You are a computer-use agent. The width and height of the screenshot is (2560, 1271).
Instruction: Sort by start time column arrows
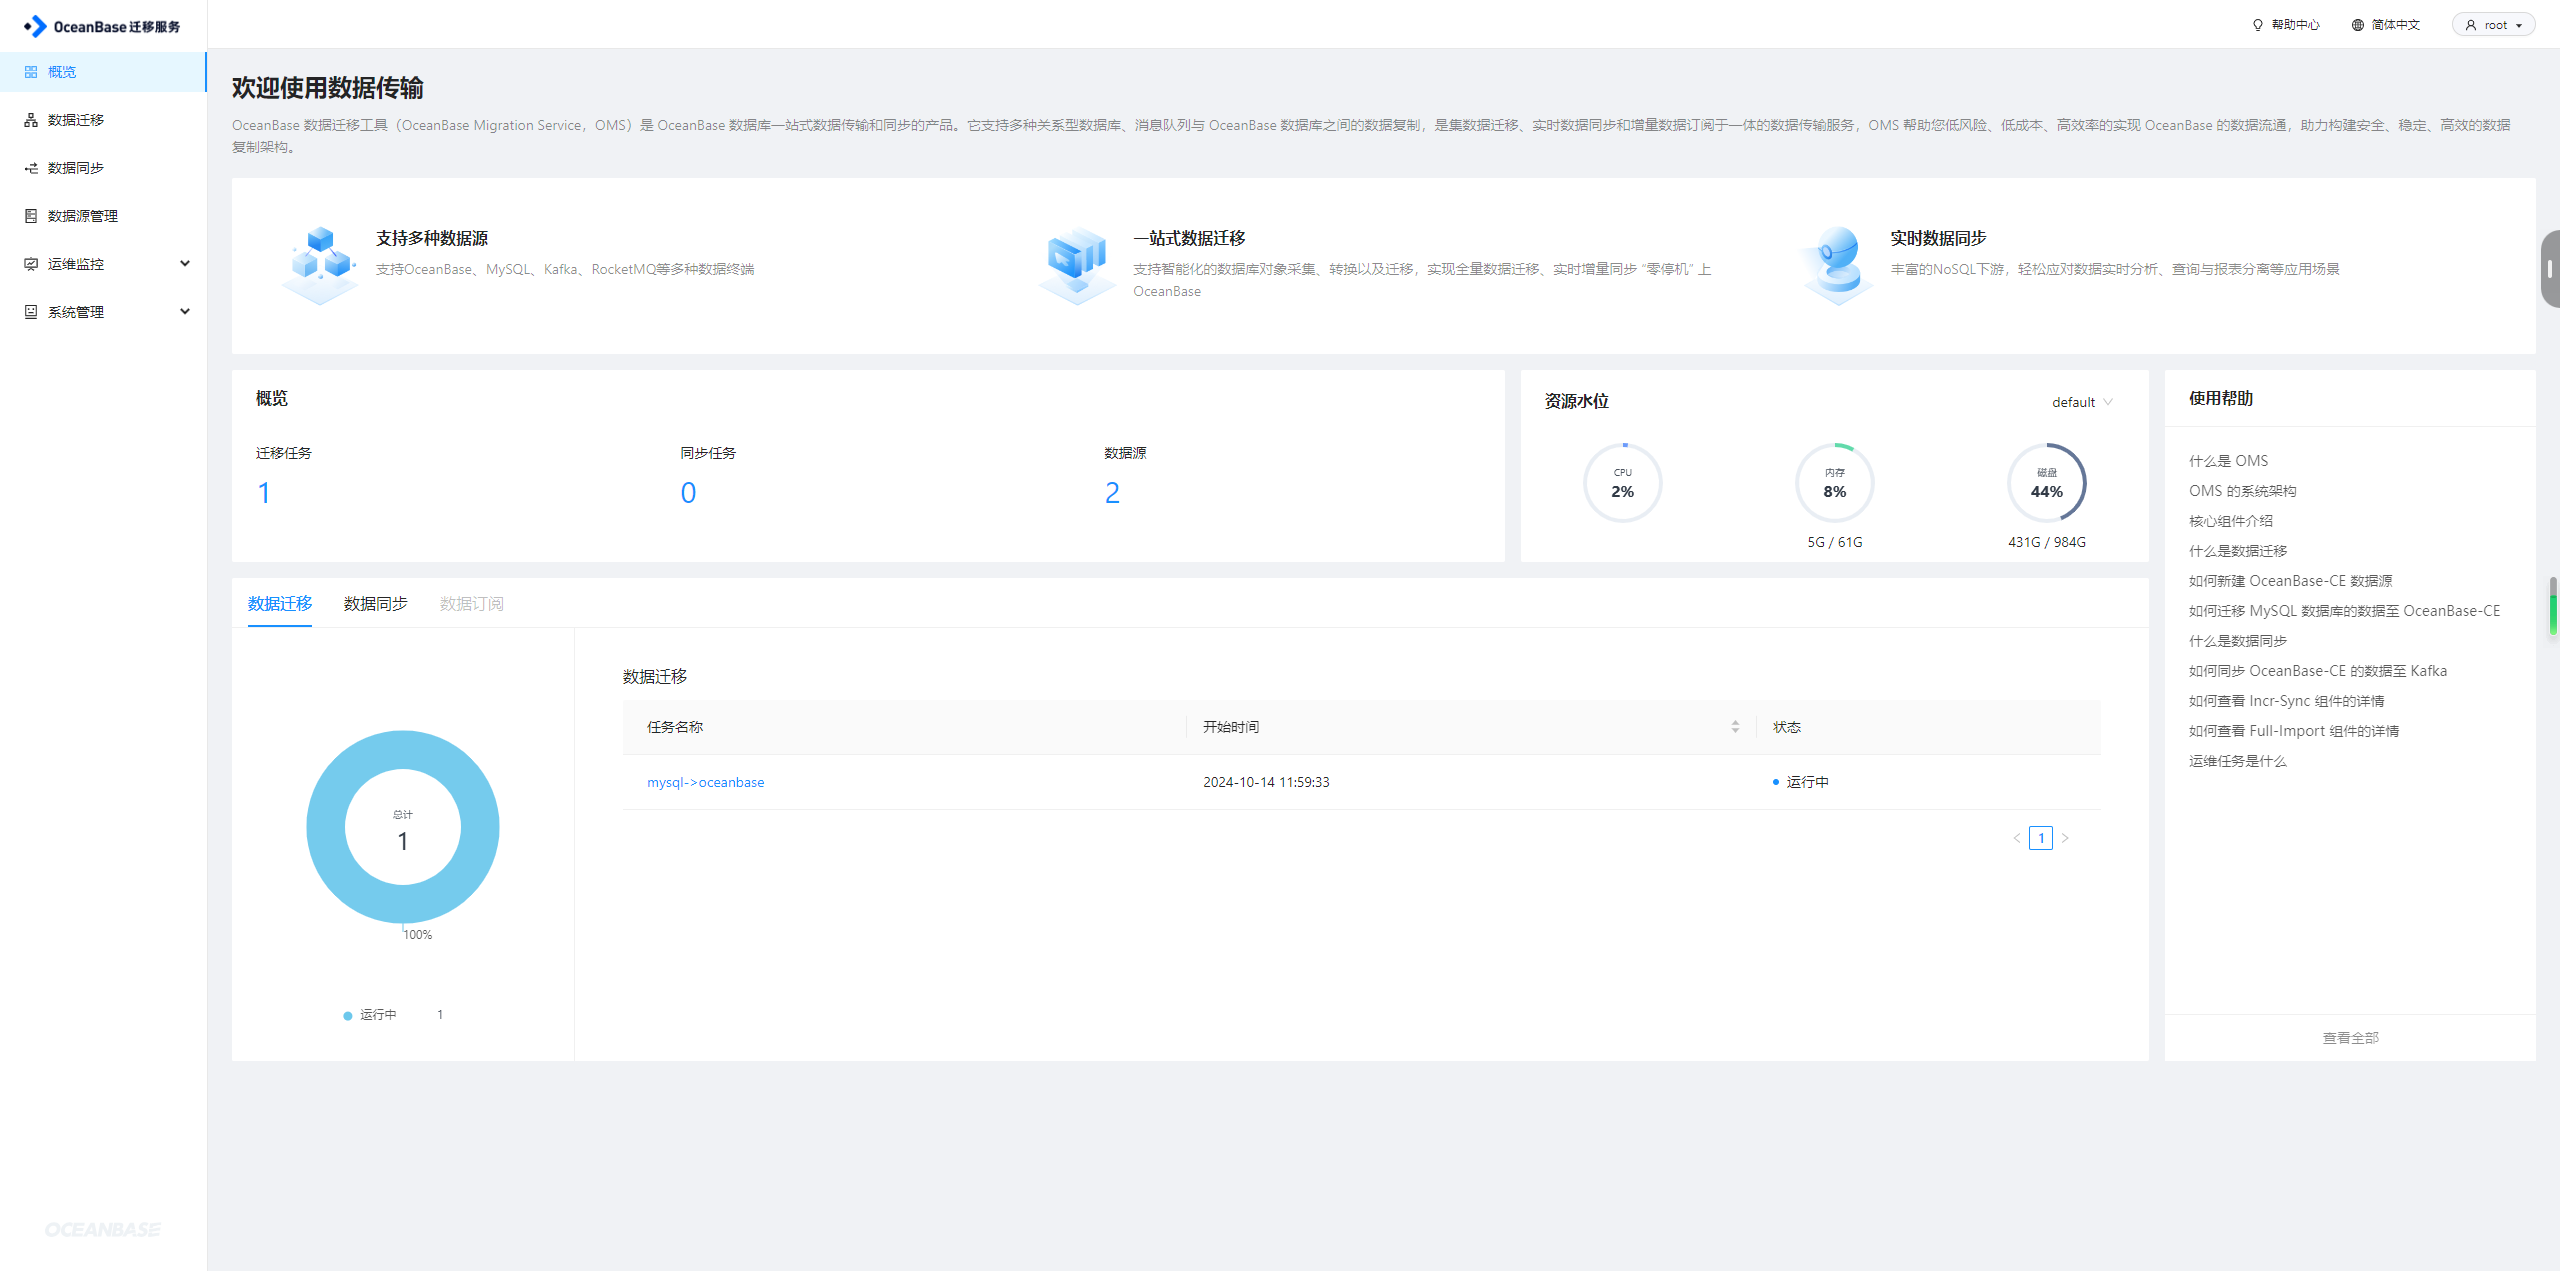pos(1735,727)
